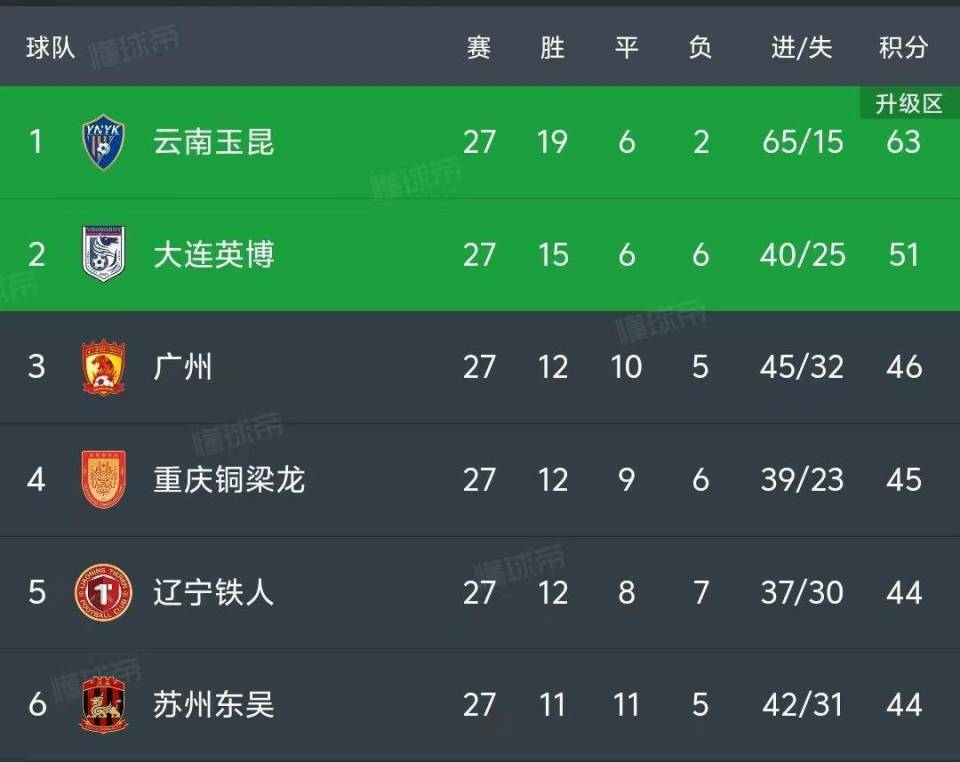Click 广州's points value 46
The image size is (960, 762).
905,367
